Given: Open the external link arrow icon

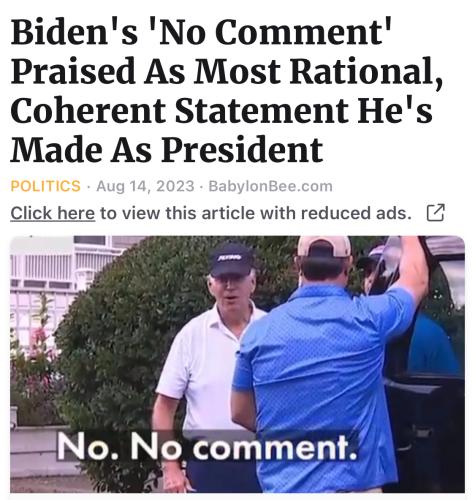Looking at the screenshot, I should coord(436,213).
